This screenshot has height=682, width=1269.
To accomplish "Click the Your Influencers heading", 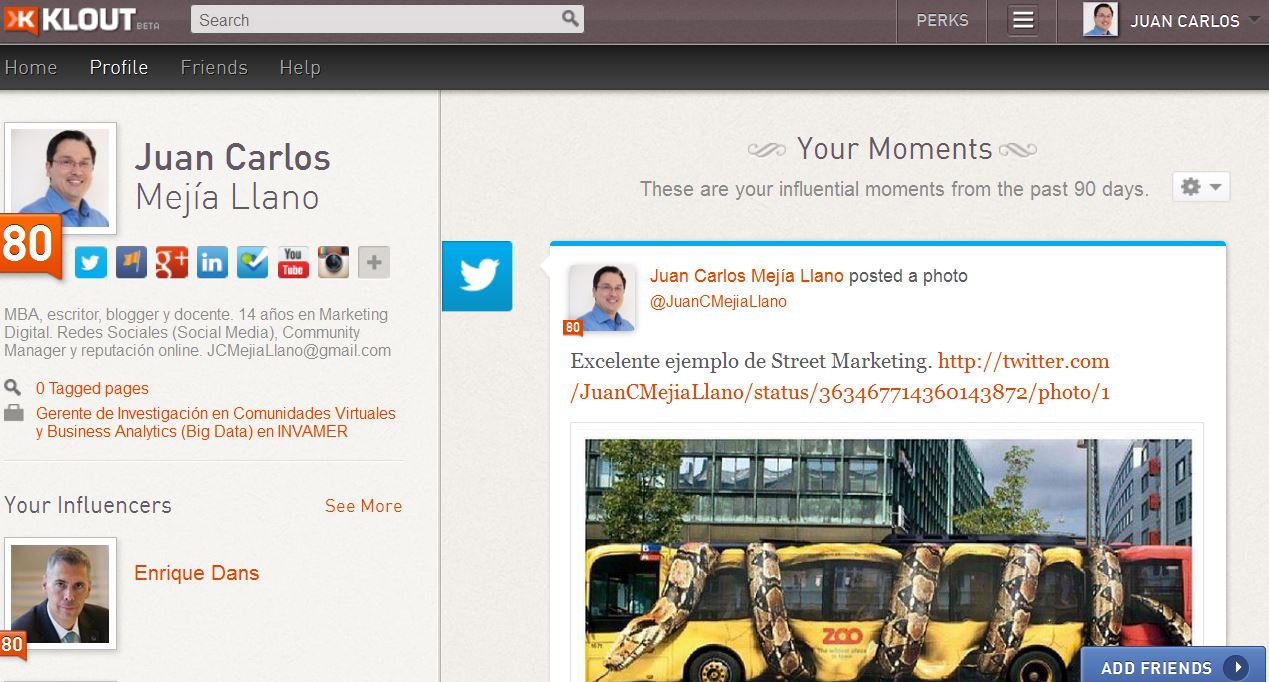I will point(88,505).
